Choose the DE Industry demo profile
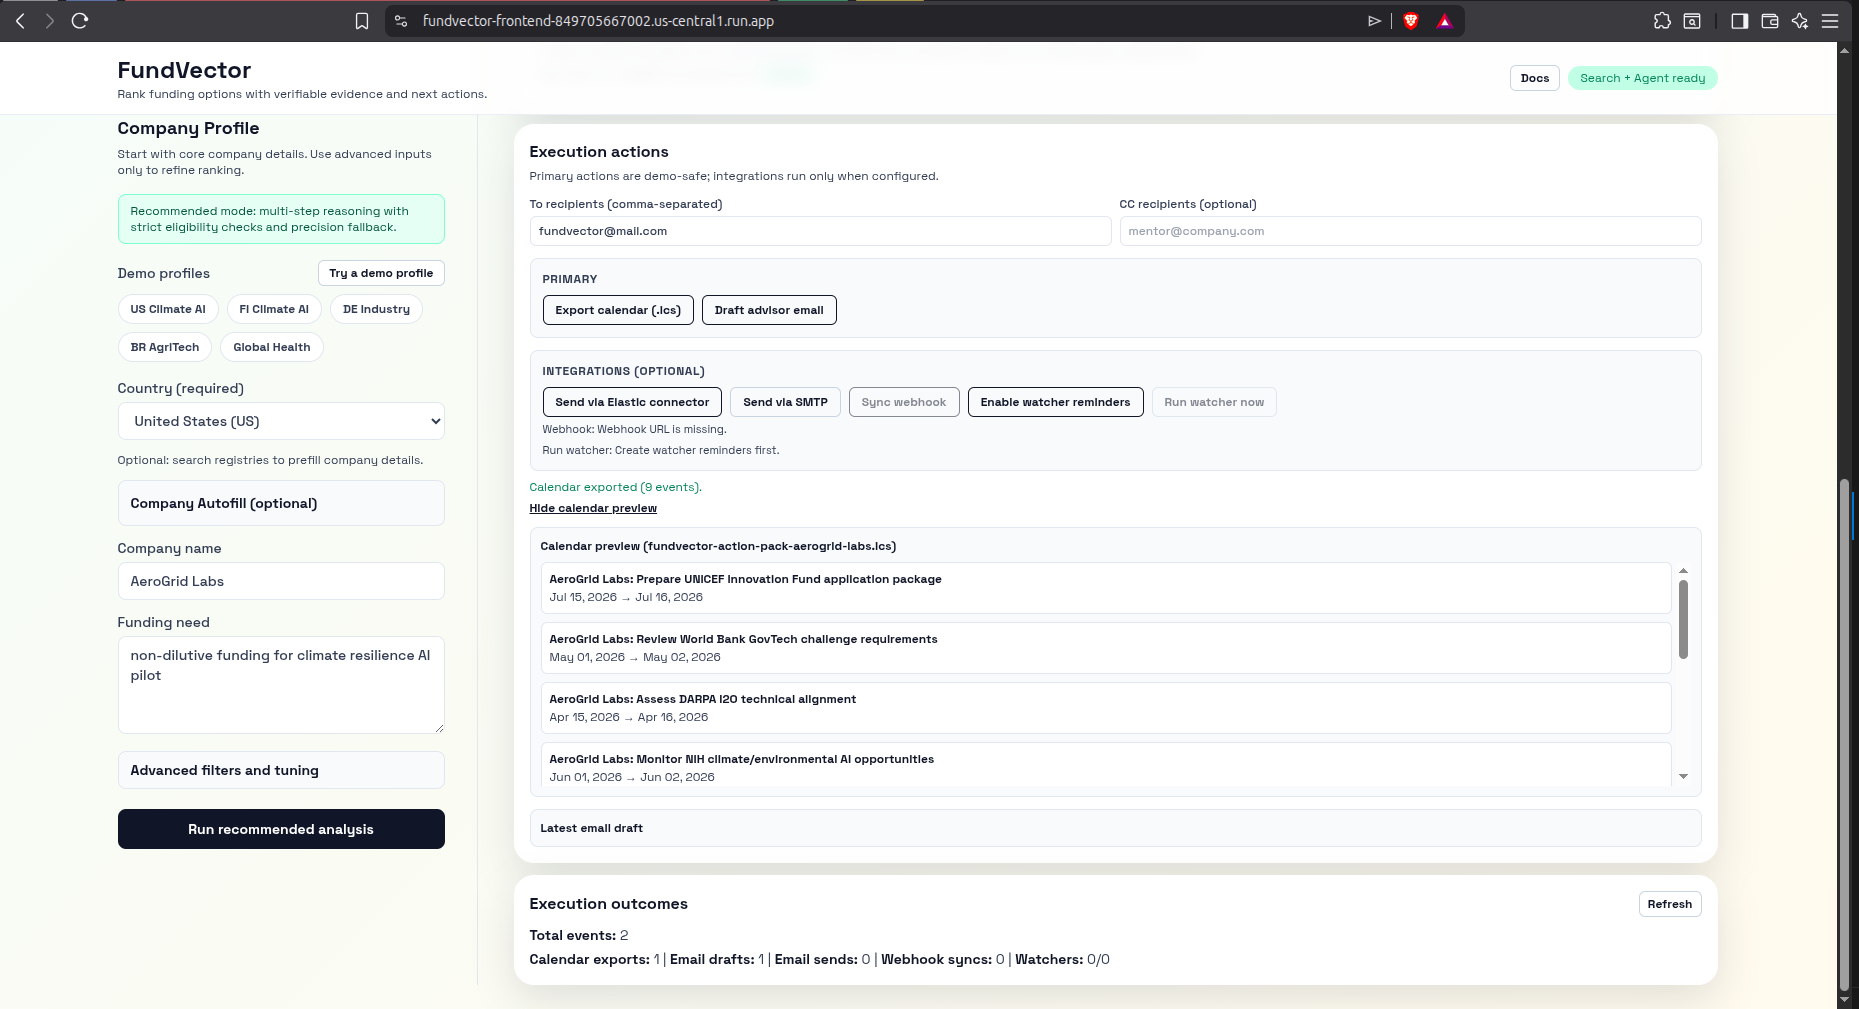Viewport: 1859px width, 1009px height. pyautogui.click(x=376, y=309)
